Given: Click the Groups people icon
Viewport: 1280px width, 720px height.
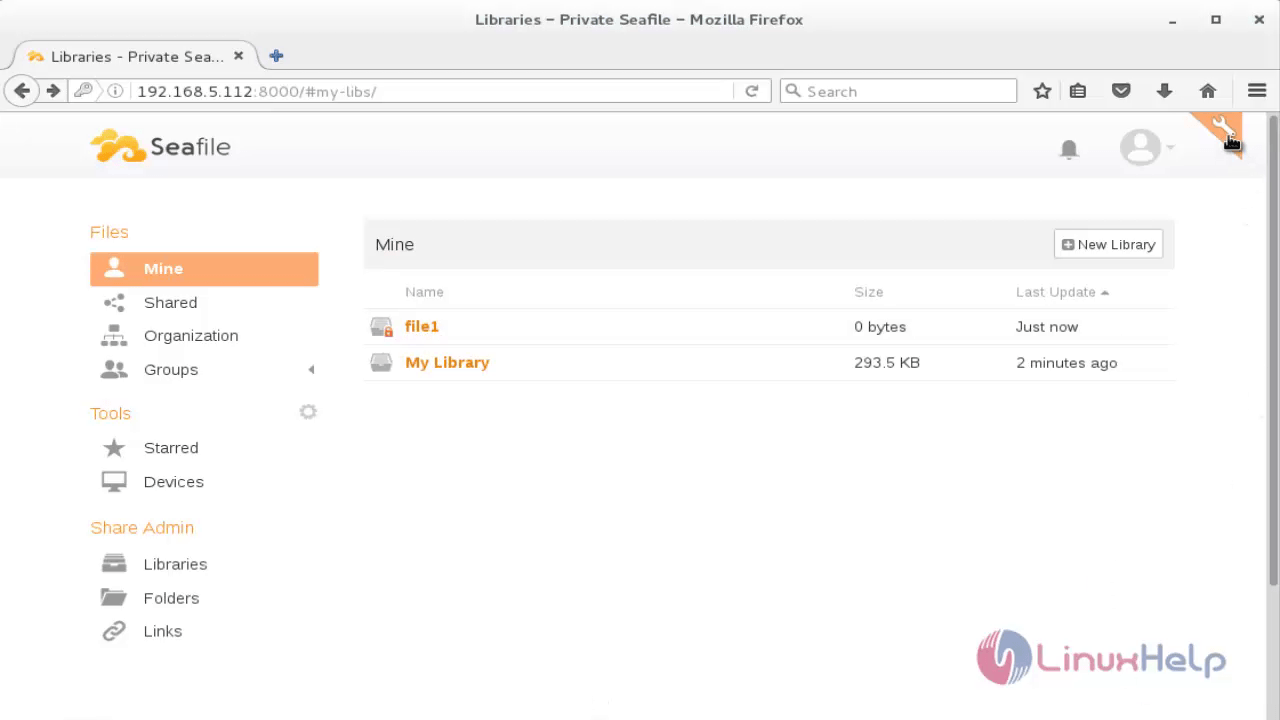Looking at the screenshot, I should (114, 370).
